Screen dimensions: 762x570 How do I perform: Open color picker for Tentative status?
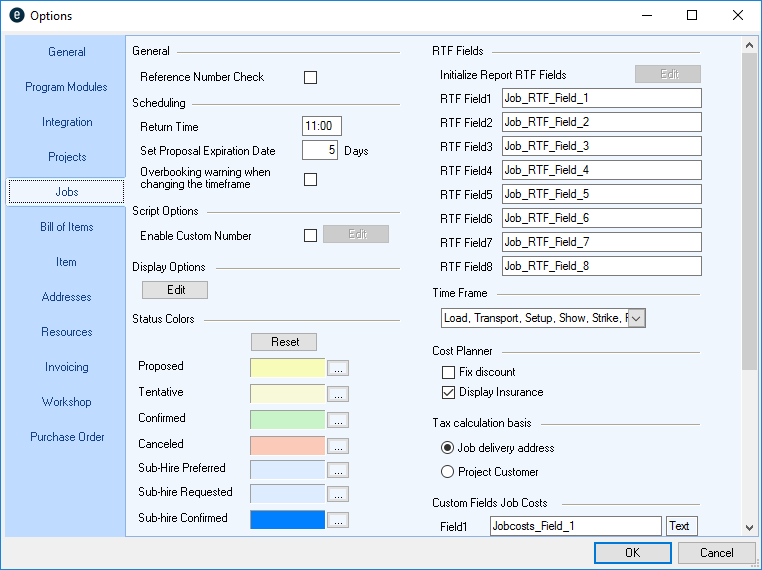(338, 394)
